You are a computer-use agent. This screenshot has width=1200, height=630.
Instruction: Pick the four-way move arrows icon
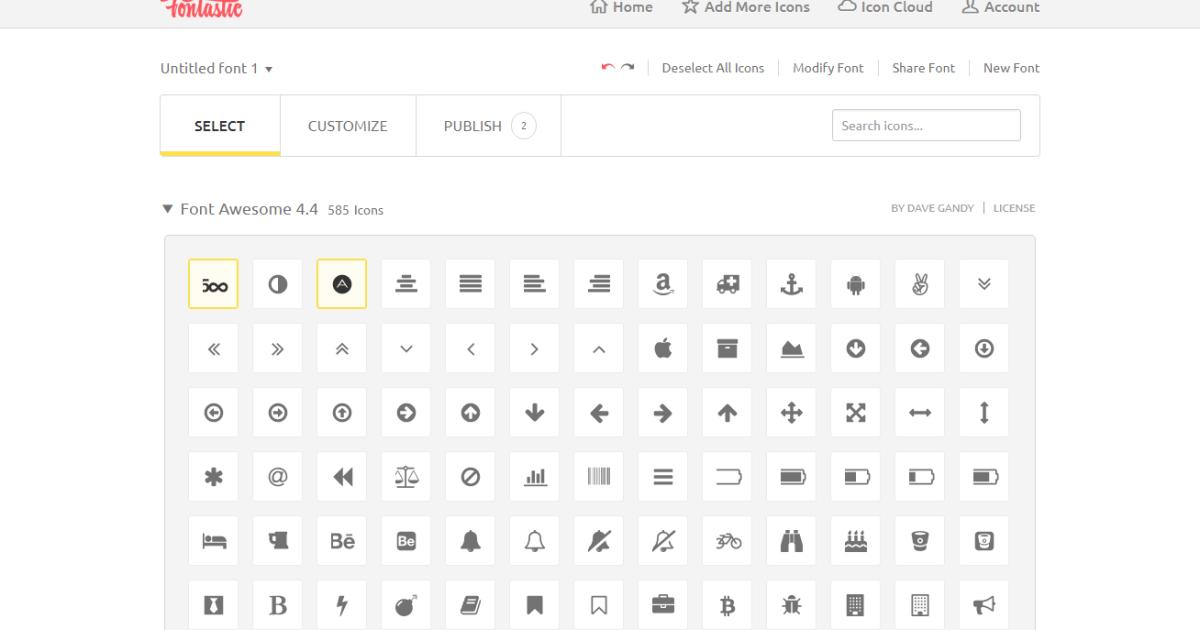click(791, 413)
